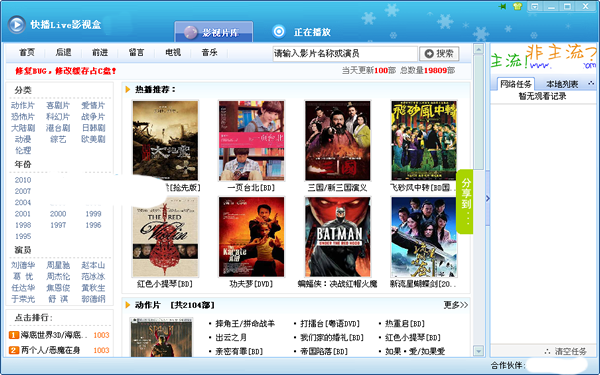This screenshot has height=375, width=600.
Task: Open Batman 蝙蝠侠 poster
Action: point(338,237)
